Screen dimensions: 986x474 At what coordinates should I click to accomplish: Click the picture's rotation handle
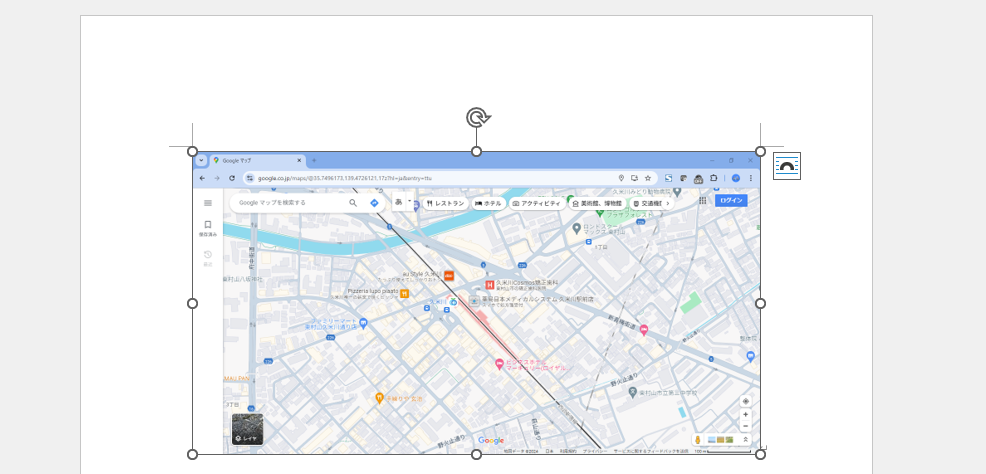coord(477,118)
